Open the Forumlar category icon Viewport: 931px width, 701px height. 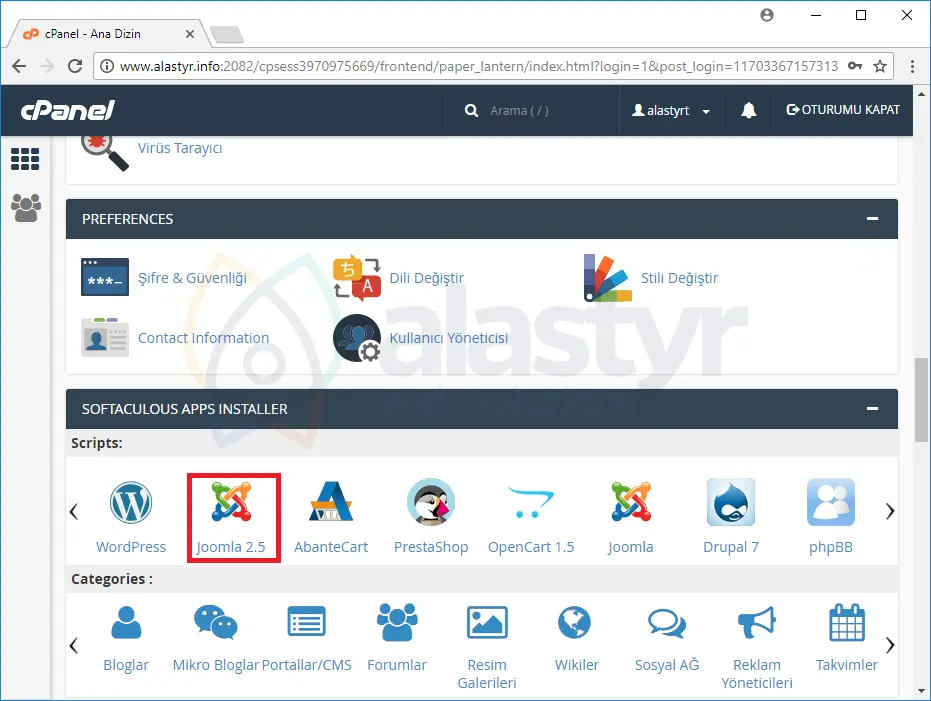point(397,622)
